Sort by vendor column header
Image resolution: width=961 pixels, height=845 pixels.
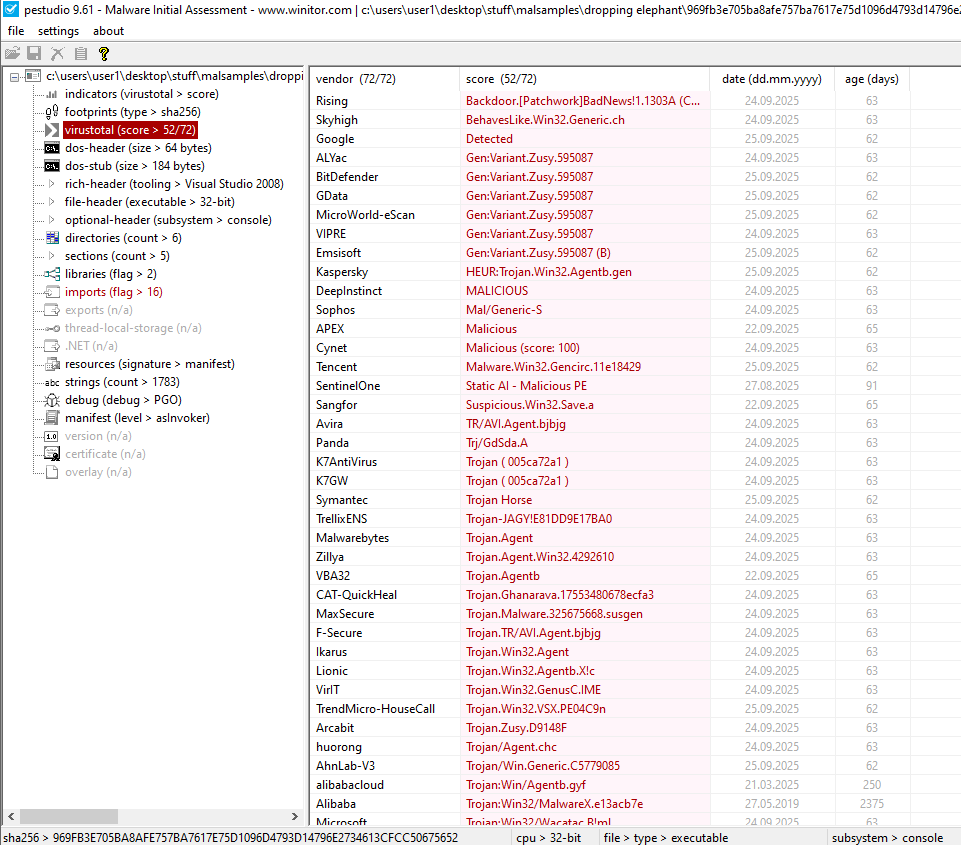(384, 79)
